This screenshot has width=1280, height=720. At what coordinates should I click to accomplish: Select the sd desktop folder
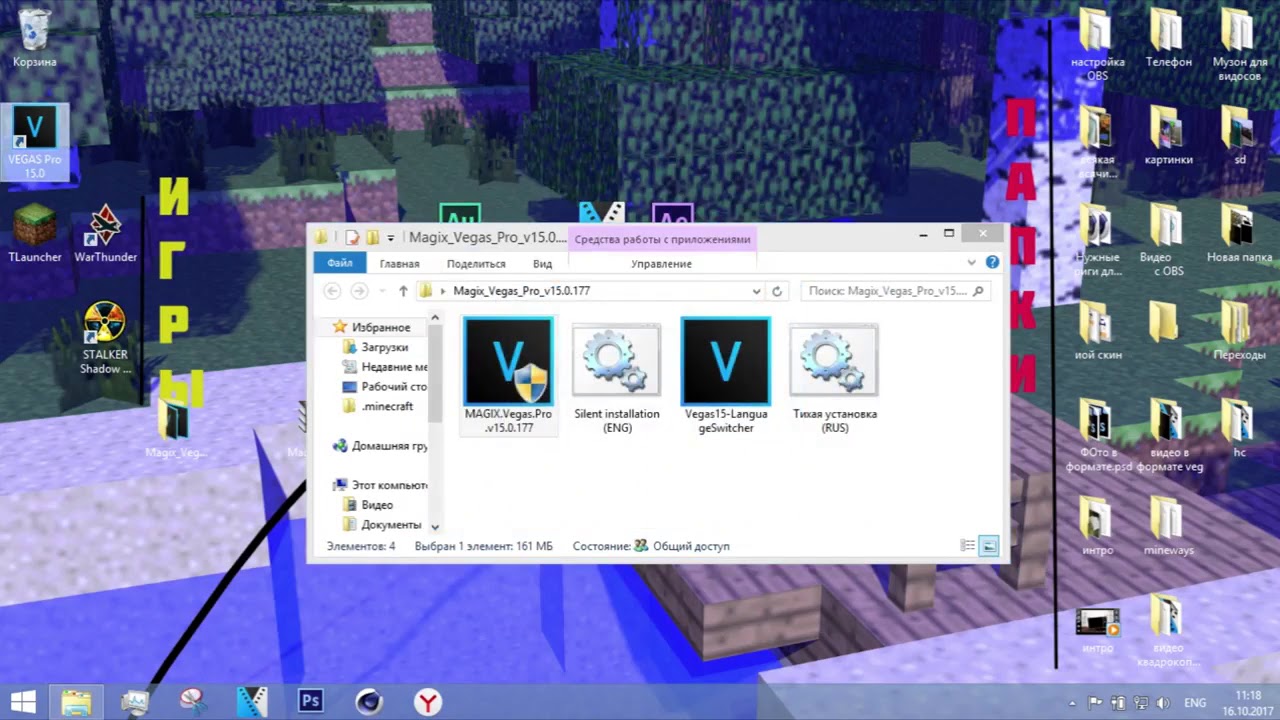(1239, 135)
